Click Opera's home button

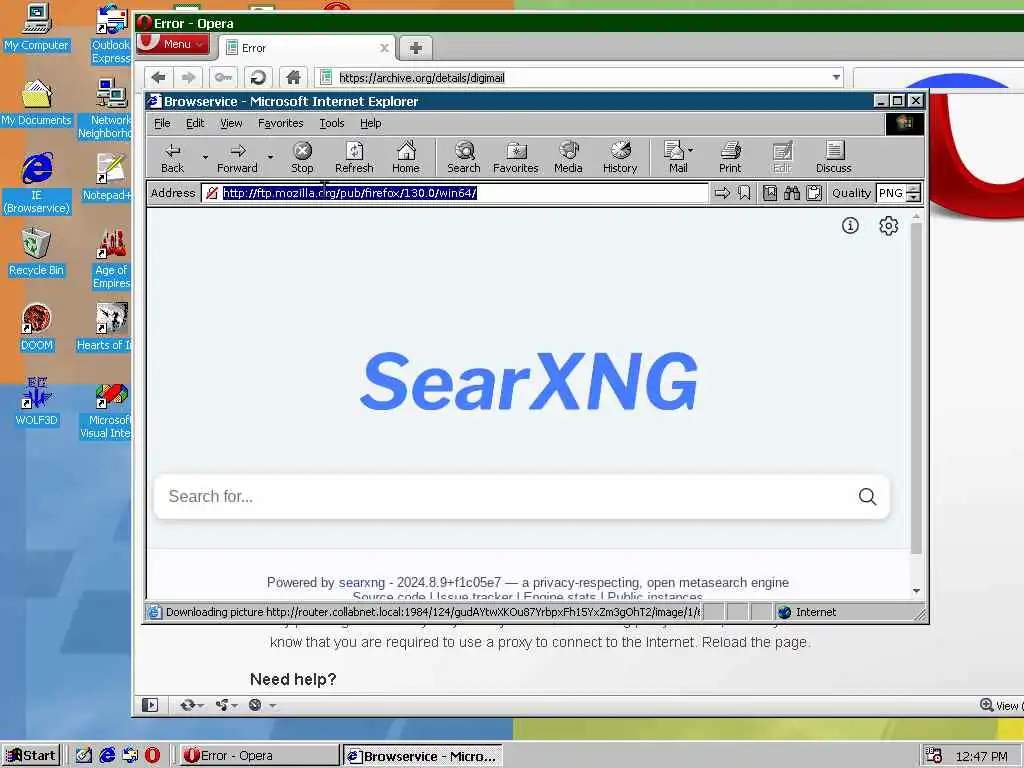click(293, 78)
